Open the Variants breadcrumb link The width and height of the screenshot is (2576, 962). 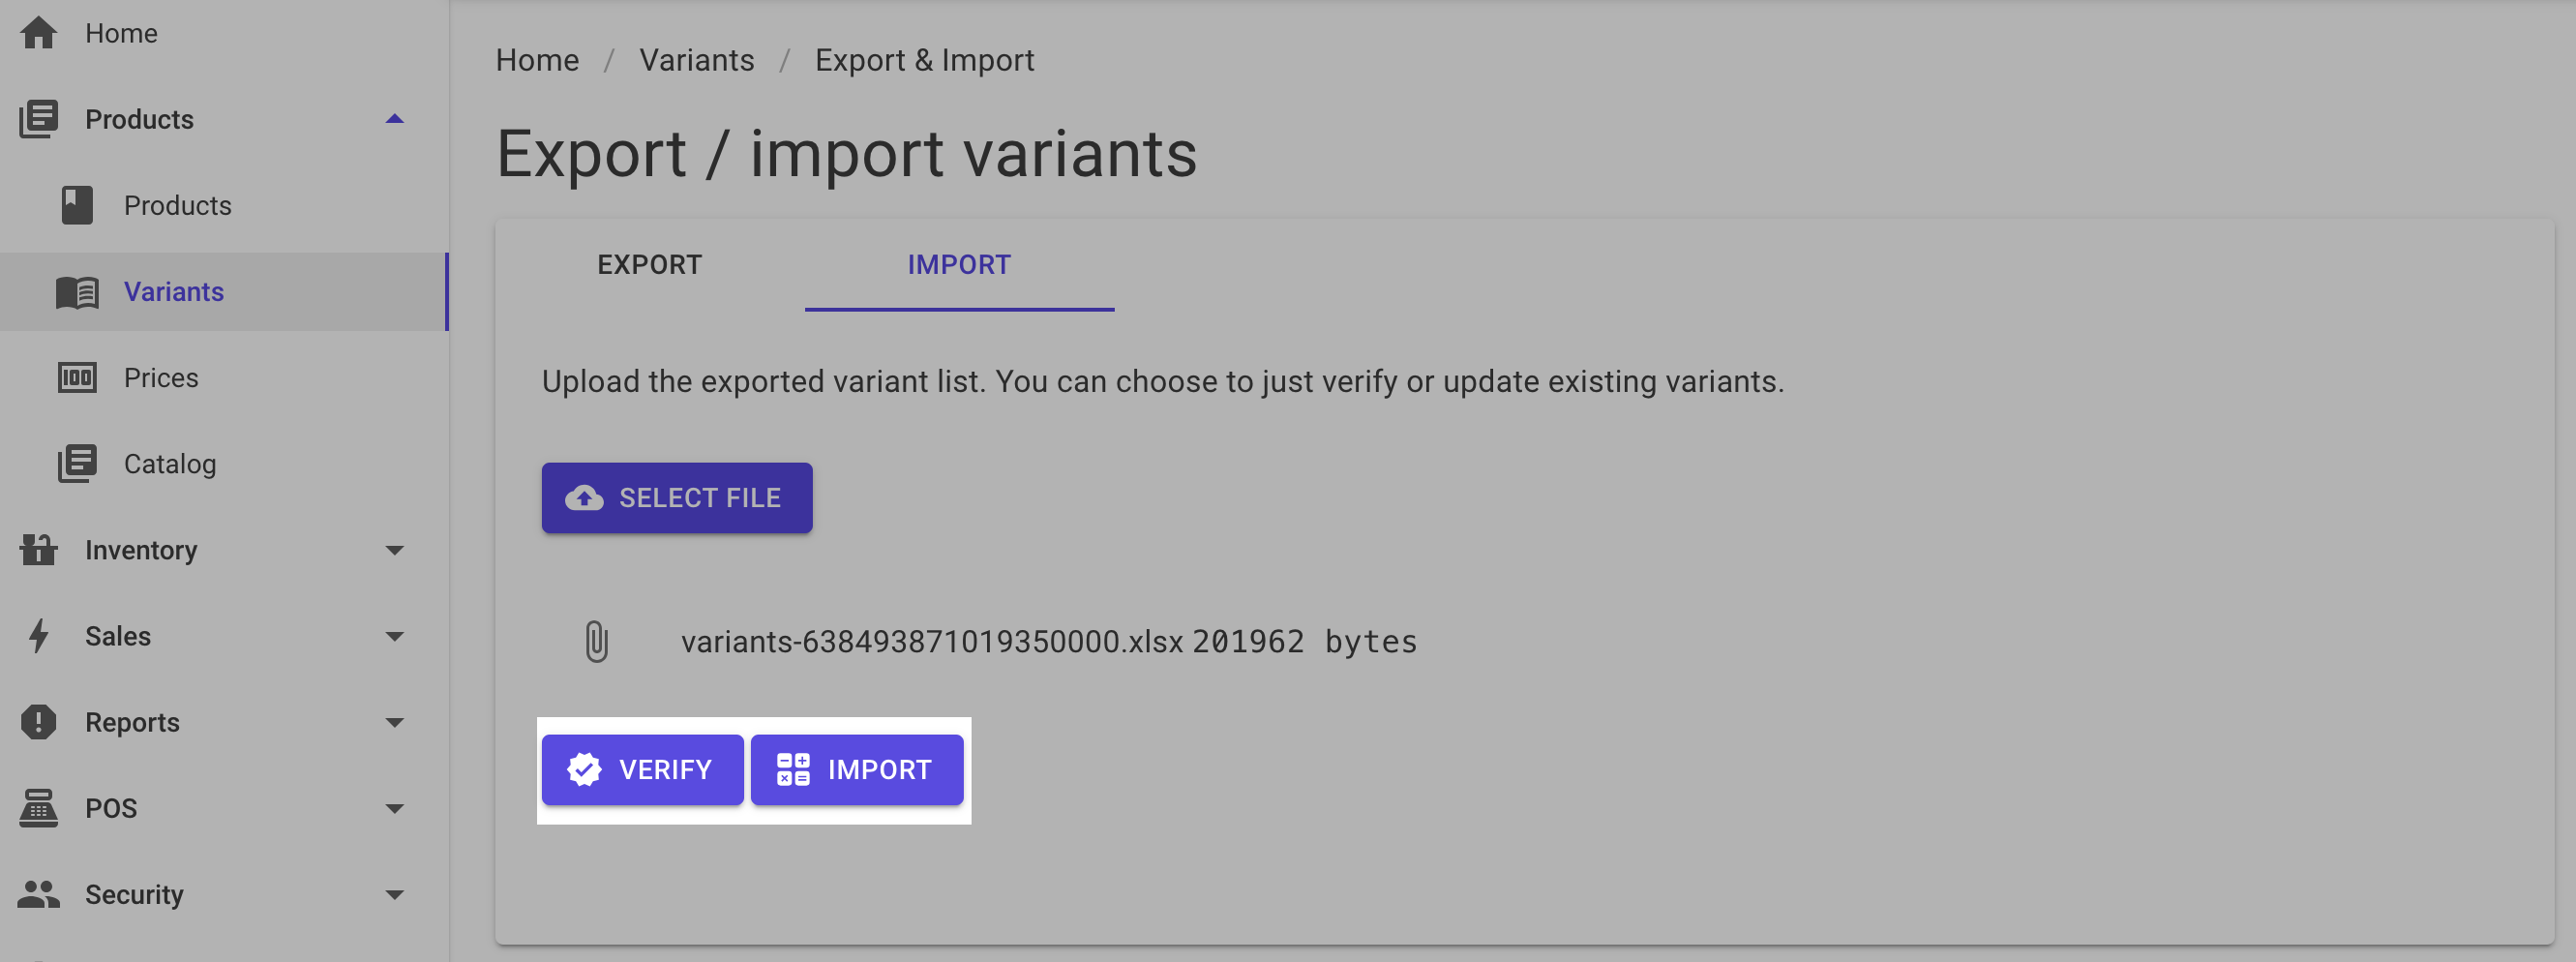tap(697, 60)
